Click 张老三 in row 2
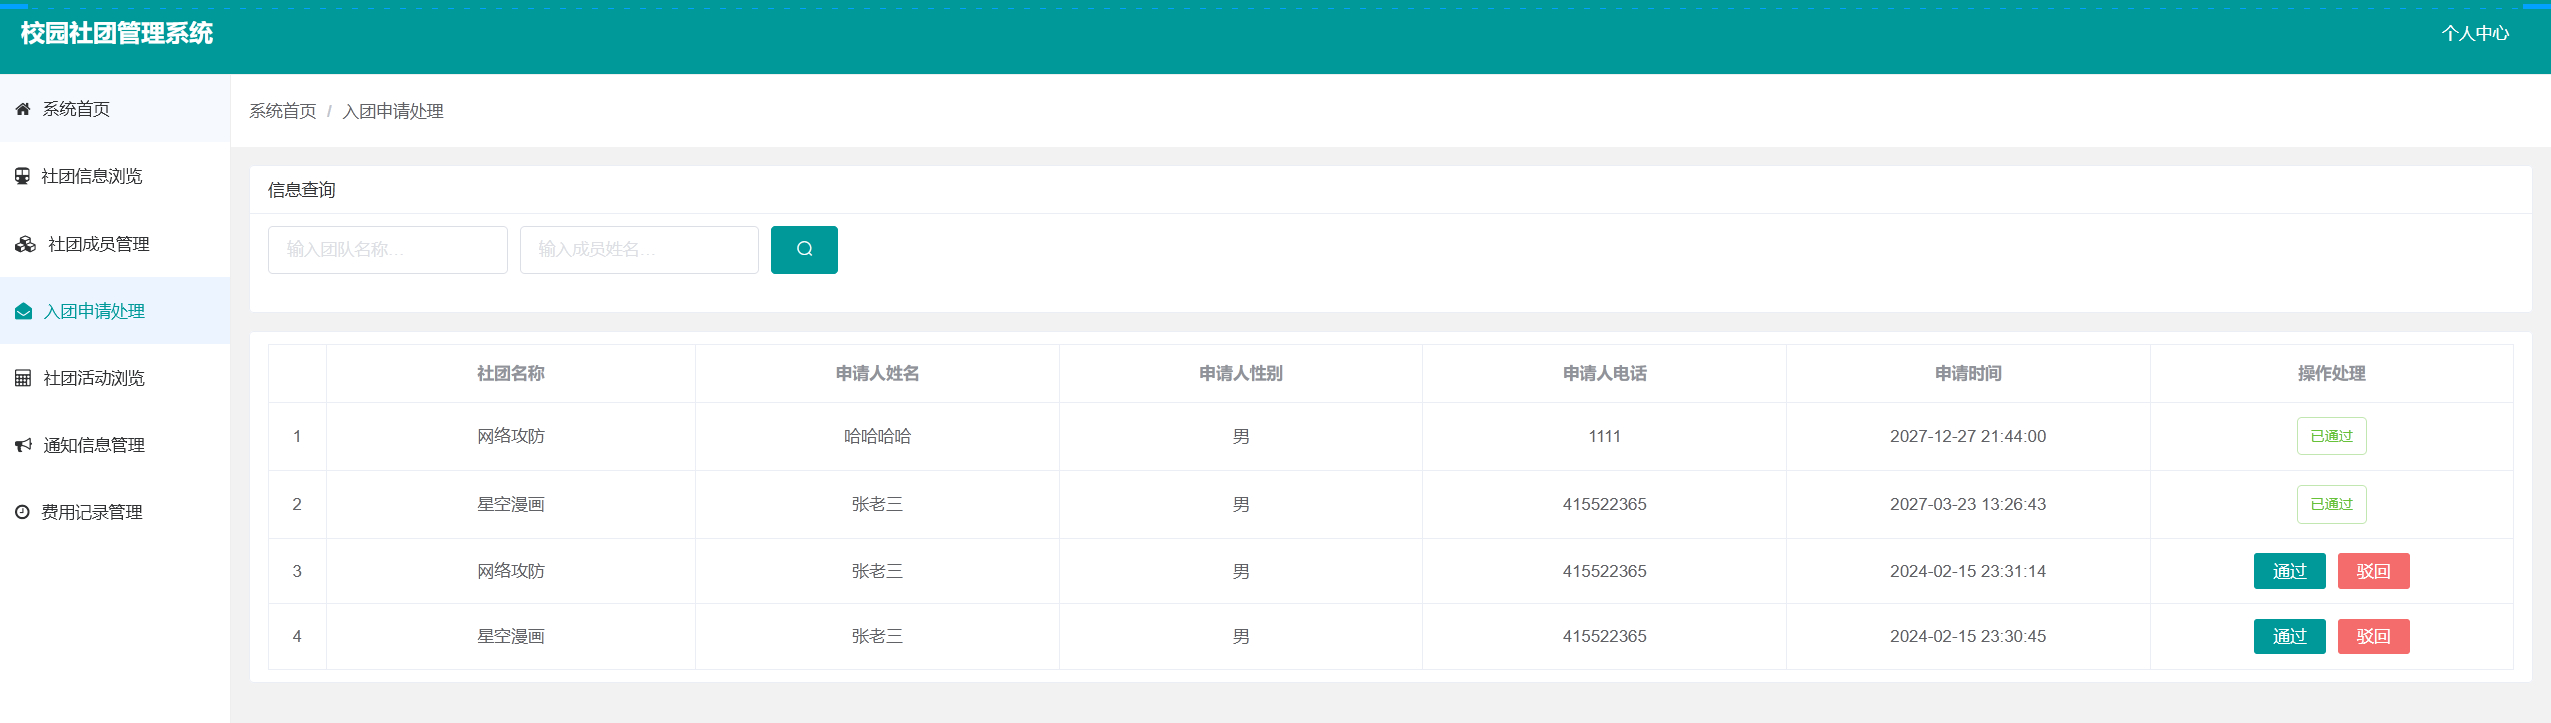Image resolution: width=2551 pixels, height=723 pixels. 877,504
